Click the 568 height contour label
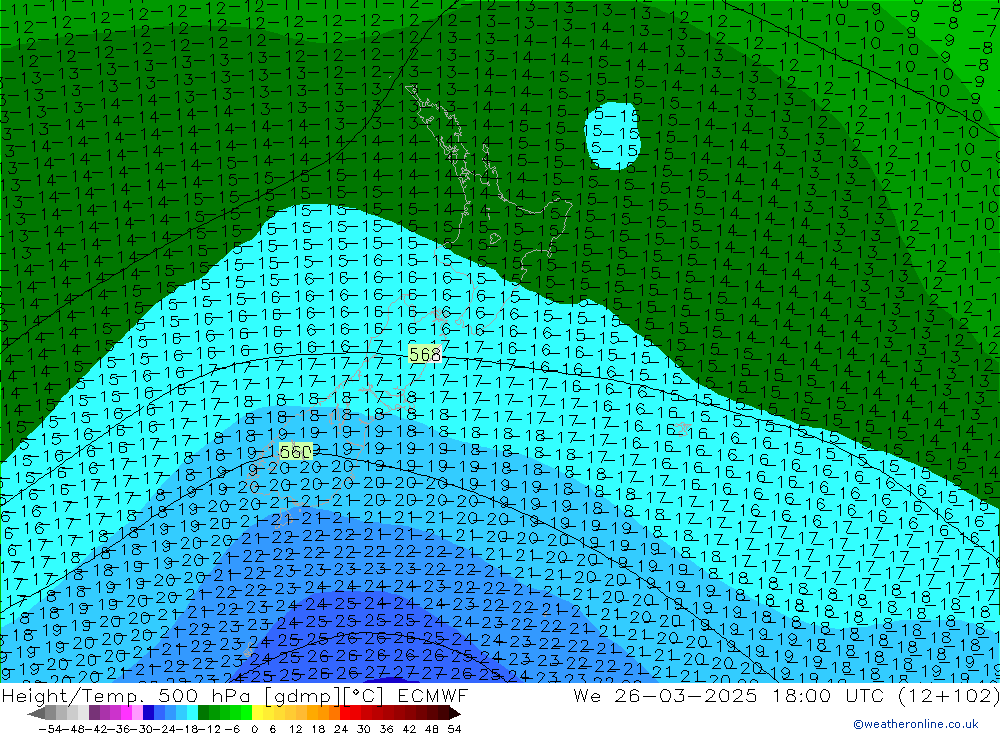The width and height of the screenshot is (1000, 733). 425,354
